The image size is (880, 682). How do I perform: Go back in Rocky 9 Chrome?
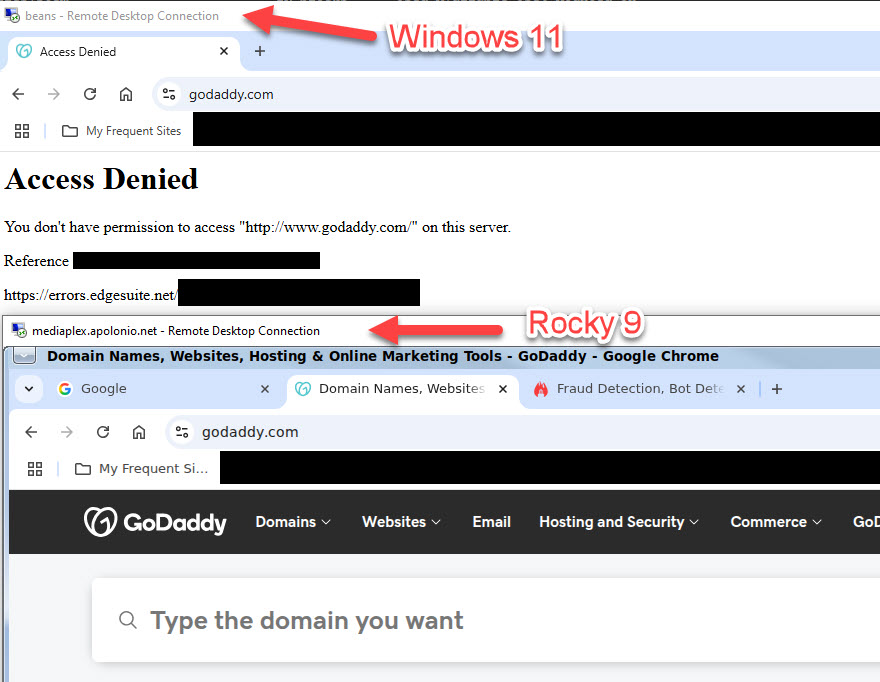(31, 432)
